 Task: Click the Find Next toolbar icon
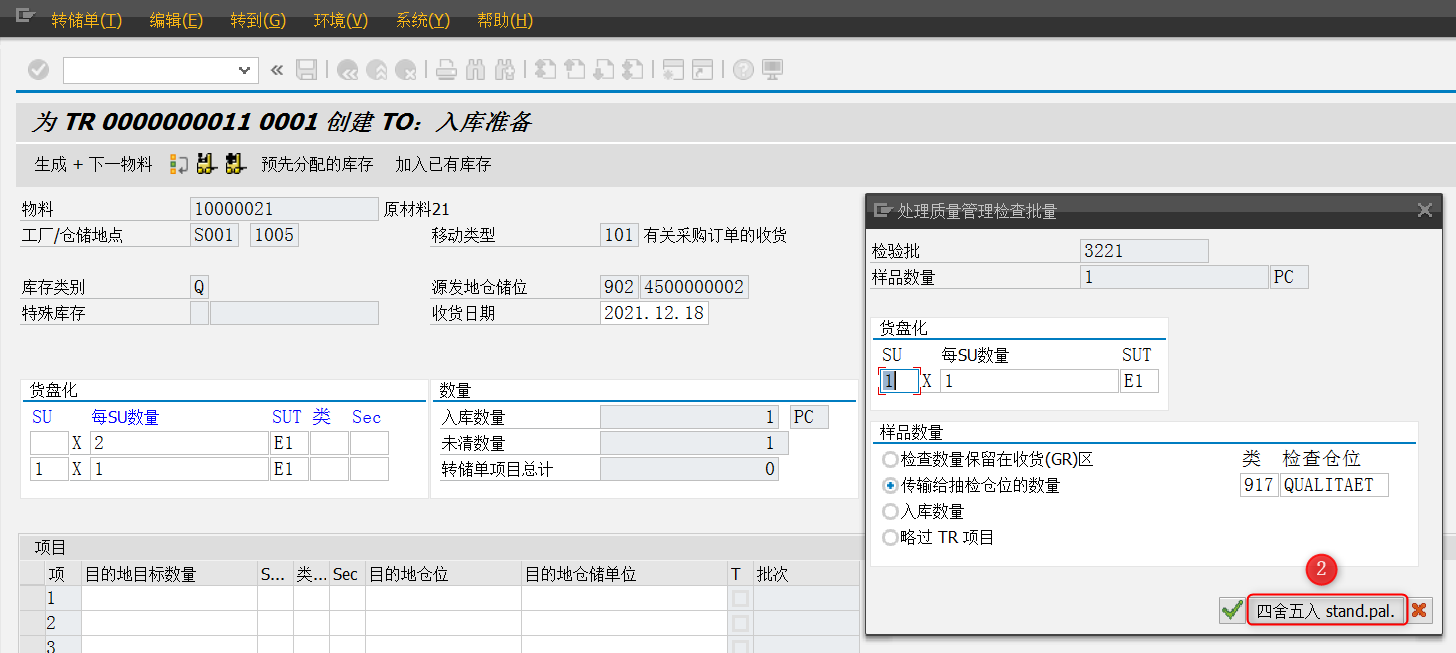point(505,69)
